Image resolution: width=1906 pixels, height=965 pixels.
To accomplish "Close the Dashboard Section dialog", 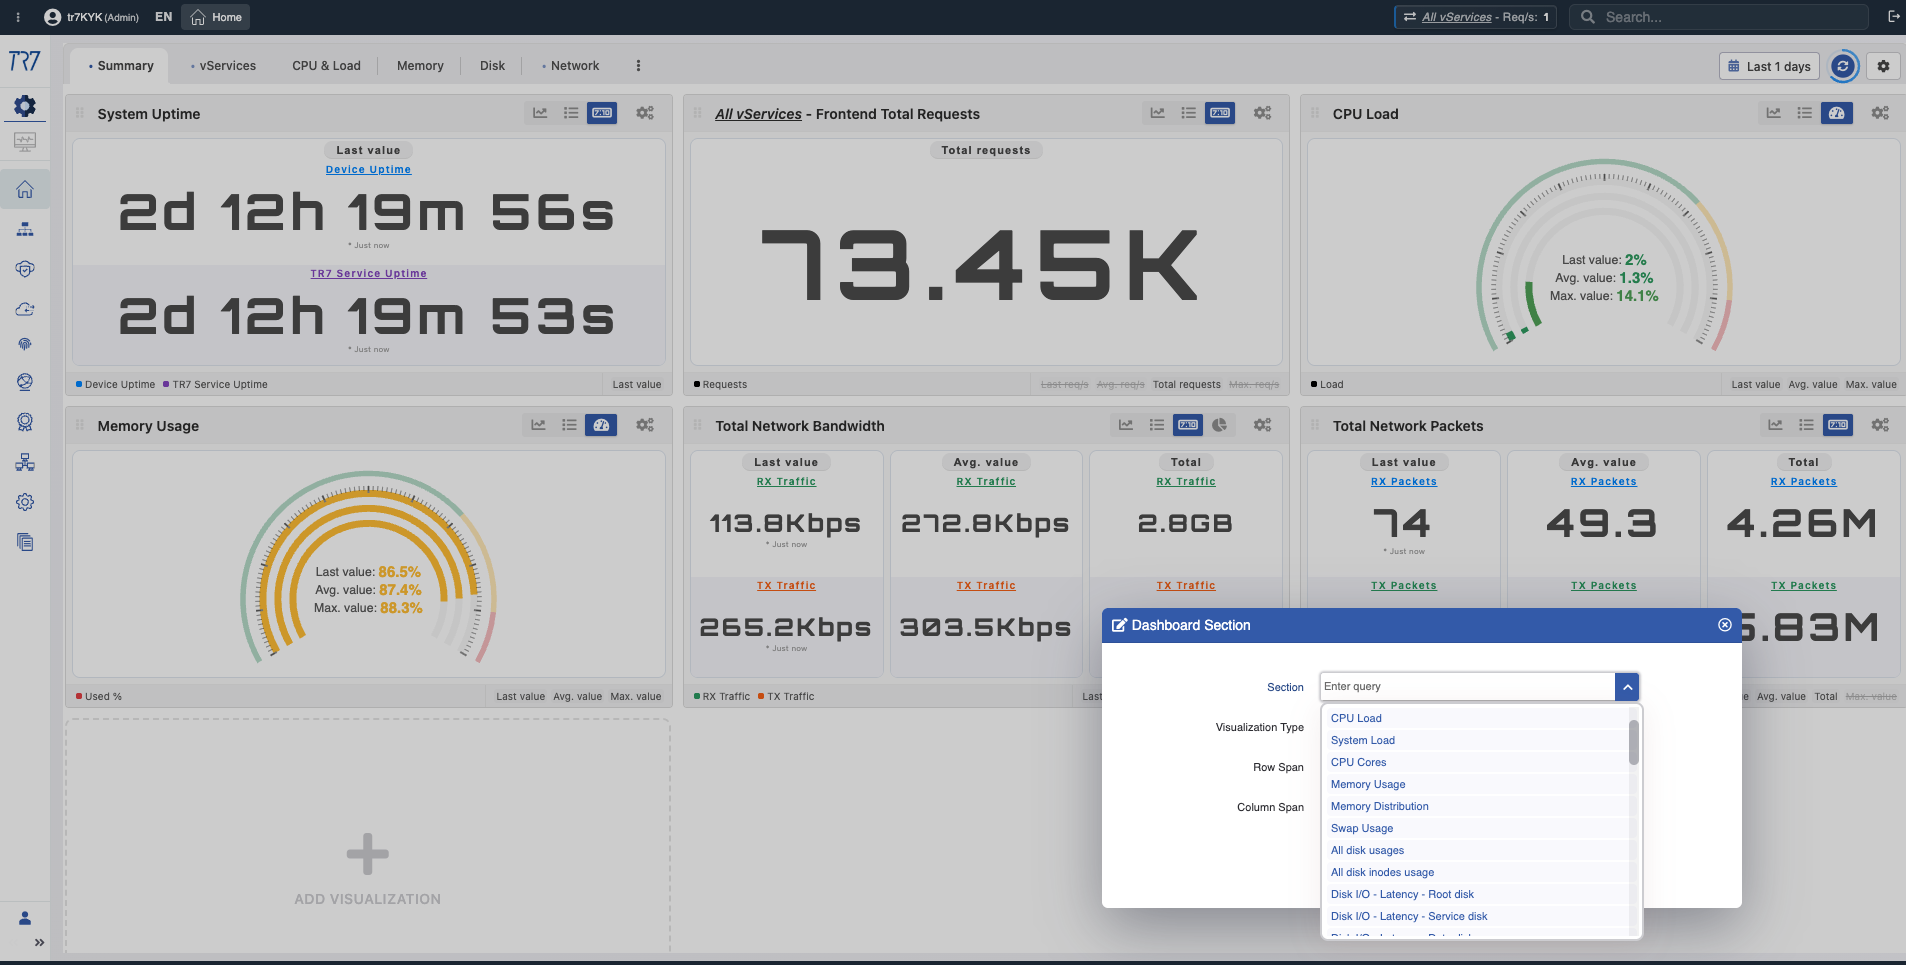I will pos(1725,625).
